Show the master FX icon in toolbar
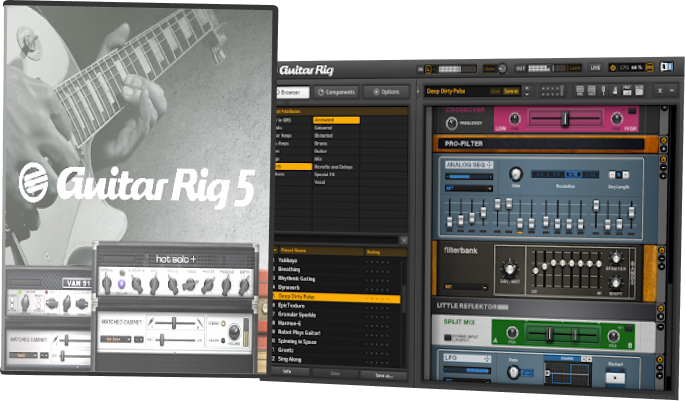The width and height of the screenshot is (685, 401). tap(639, 90)
